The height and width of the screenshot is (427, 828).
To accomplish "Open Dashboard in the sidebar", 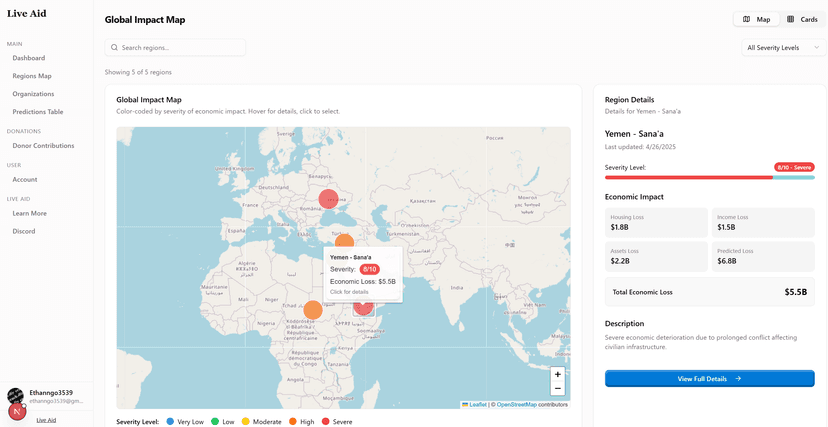I will click(x=28, y=58).
